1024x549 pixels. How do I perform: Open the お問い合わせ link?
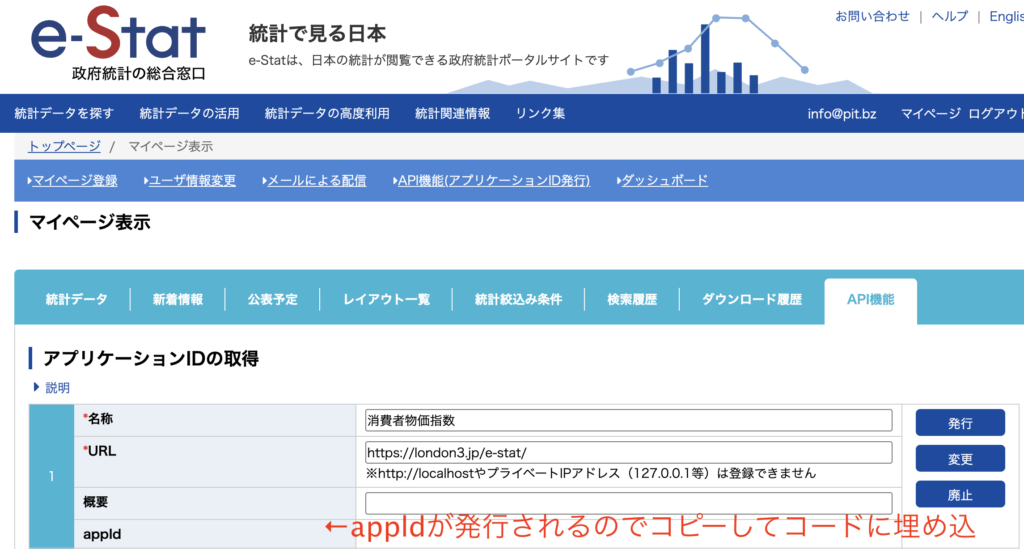tap(872, 16)
